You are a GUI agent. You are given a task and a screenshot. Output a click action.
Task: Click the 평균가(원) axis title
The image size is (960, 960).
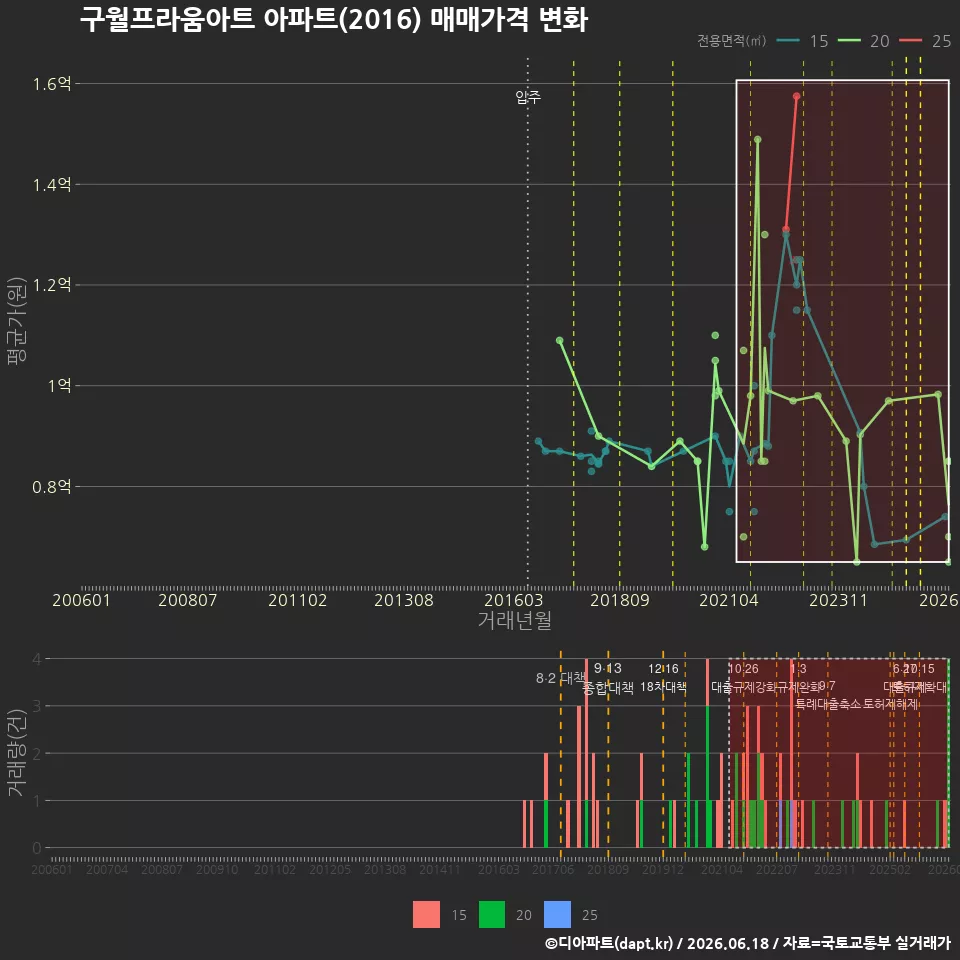click(17, 321)
